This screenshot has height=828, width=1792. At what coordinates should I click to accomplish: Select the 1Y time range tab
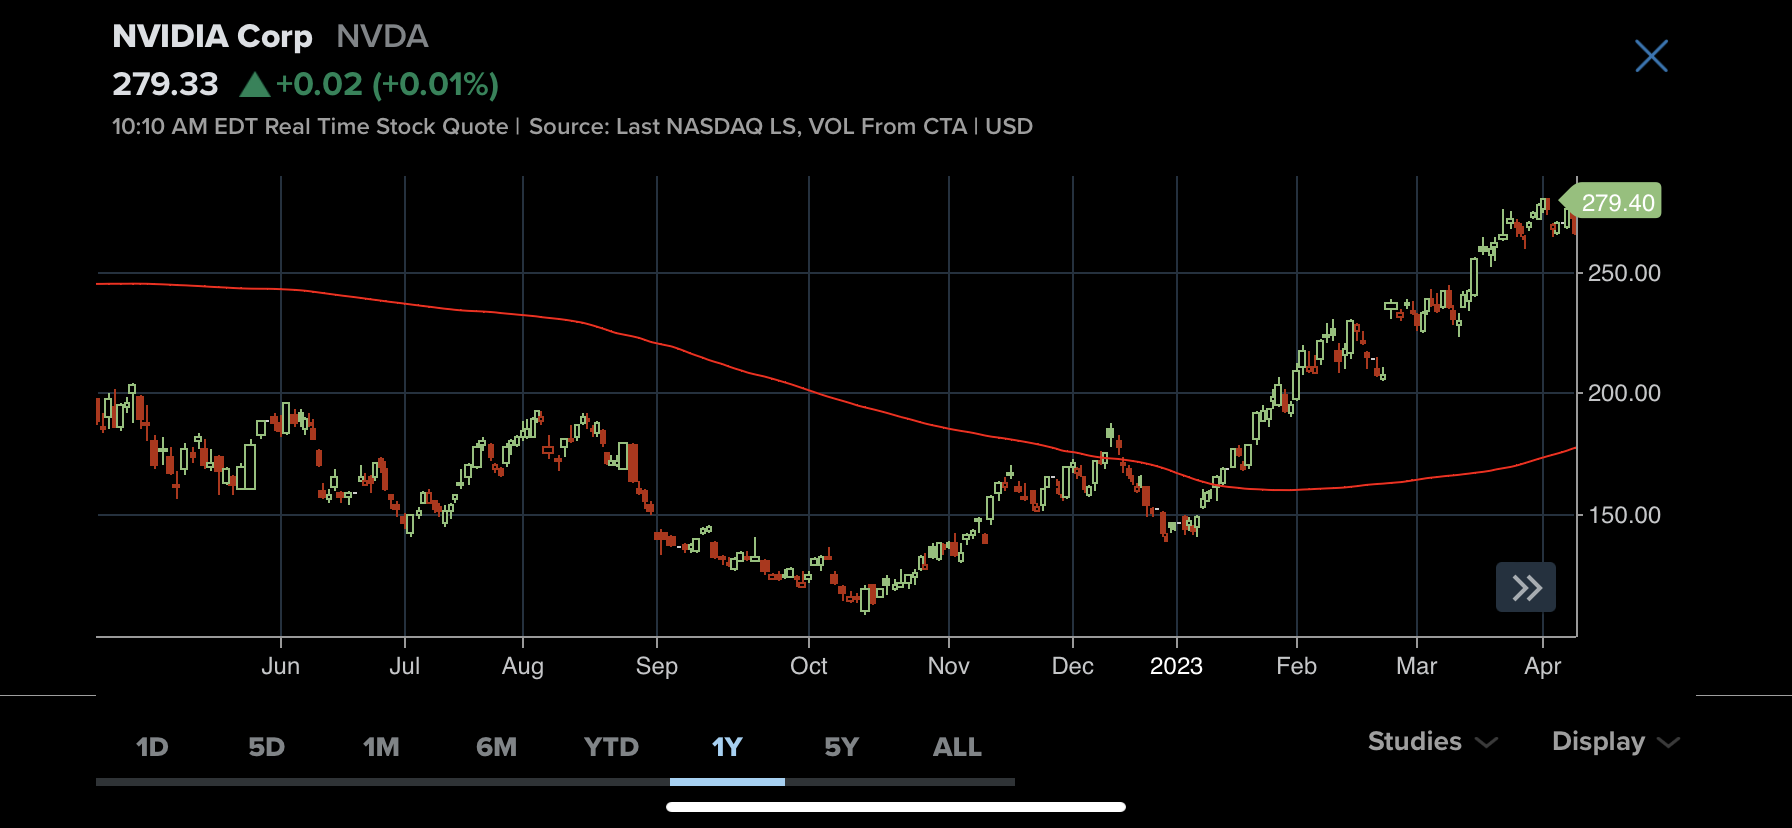pyautogui.click(x=727, y=747)
